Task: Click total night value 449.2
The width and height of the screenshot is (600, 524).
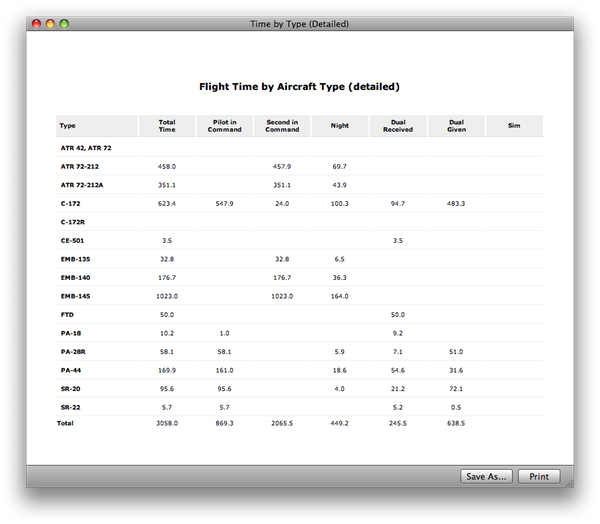Action: (x=339, y=423)
